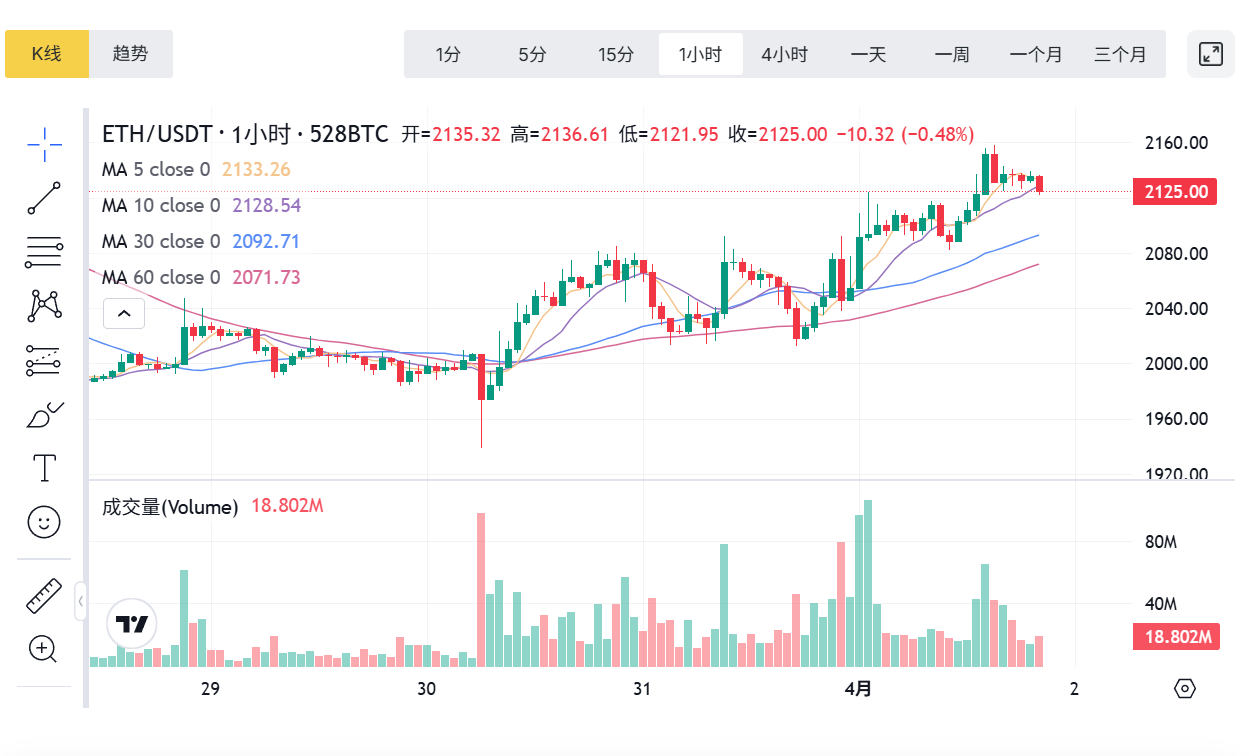Open the emoji icons tool
This screenshot has width=1249, height=756.
(44, 521)
